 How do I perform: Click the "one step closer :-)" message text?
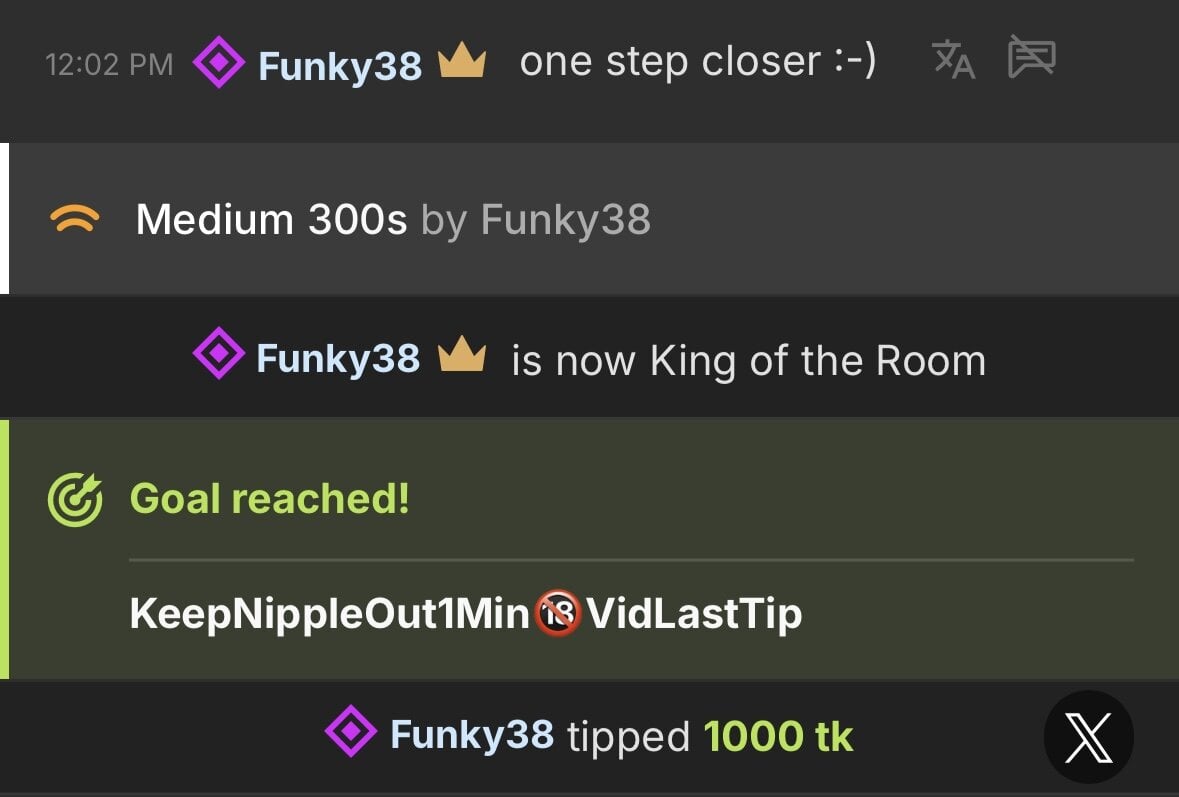tap(698, 62)
